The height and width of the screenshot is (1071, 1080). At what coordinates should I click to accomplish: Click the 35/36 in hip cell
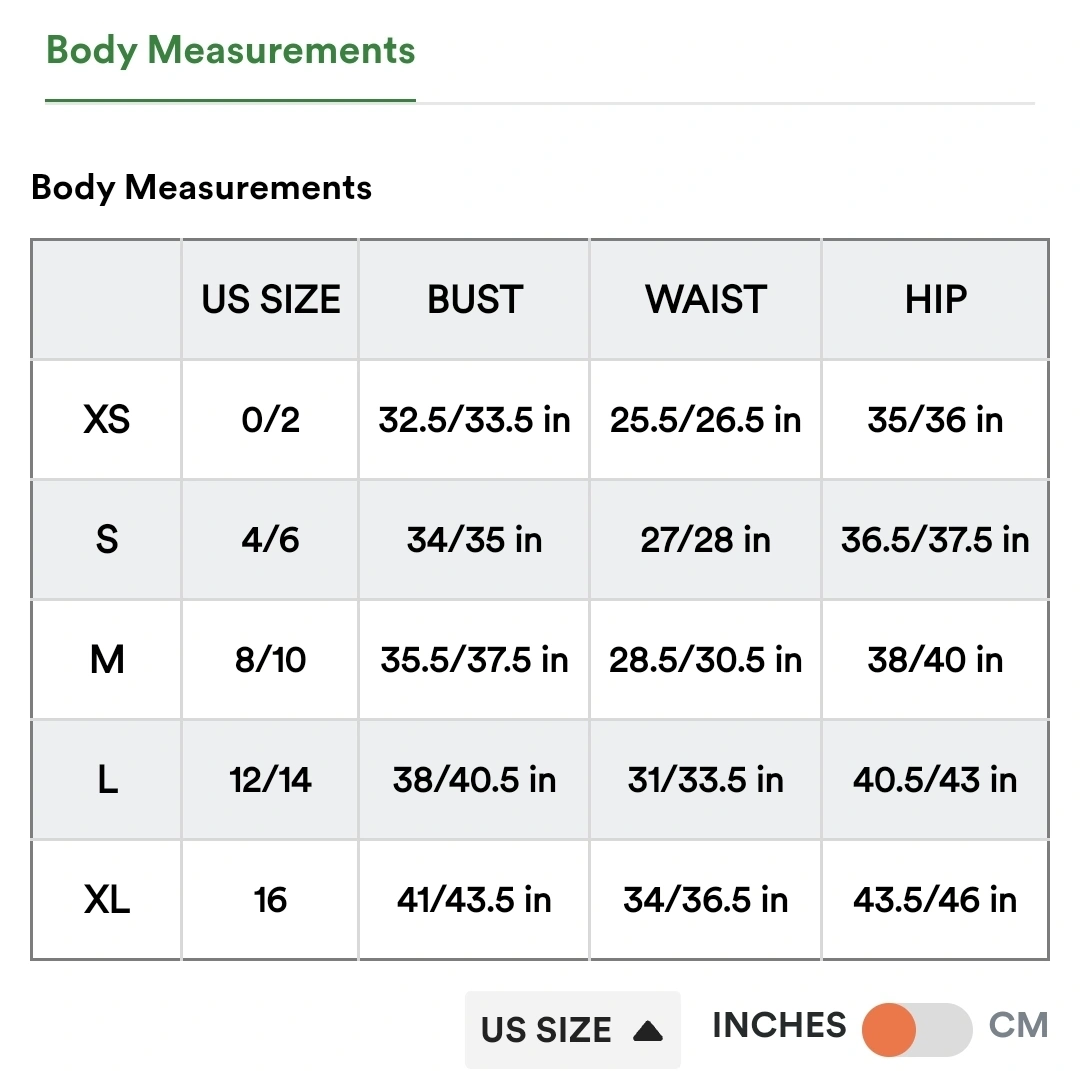click(936, 420)
